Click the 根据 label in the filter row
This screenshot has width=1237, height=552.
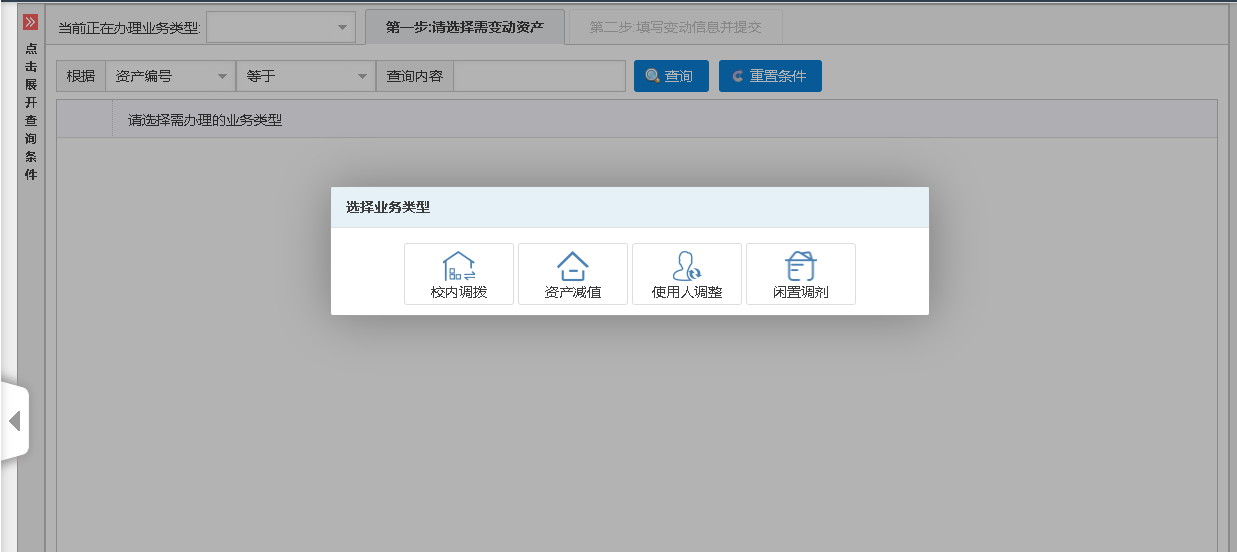pyautogui.click(x=81, y=76)
